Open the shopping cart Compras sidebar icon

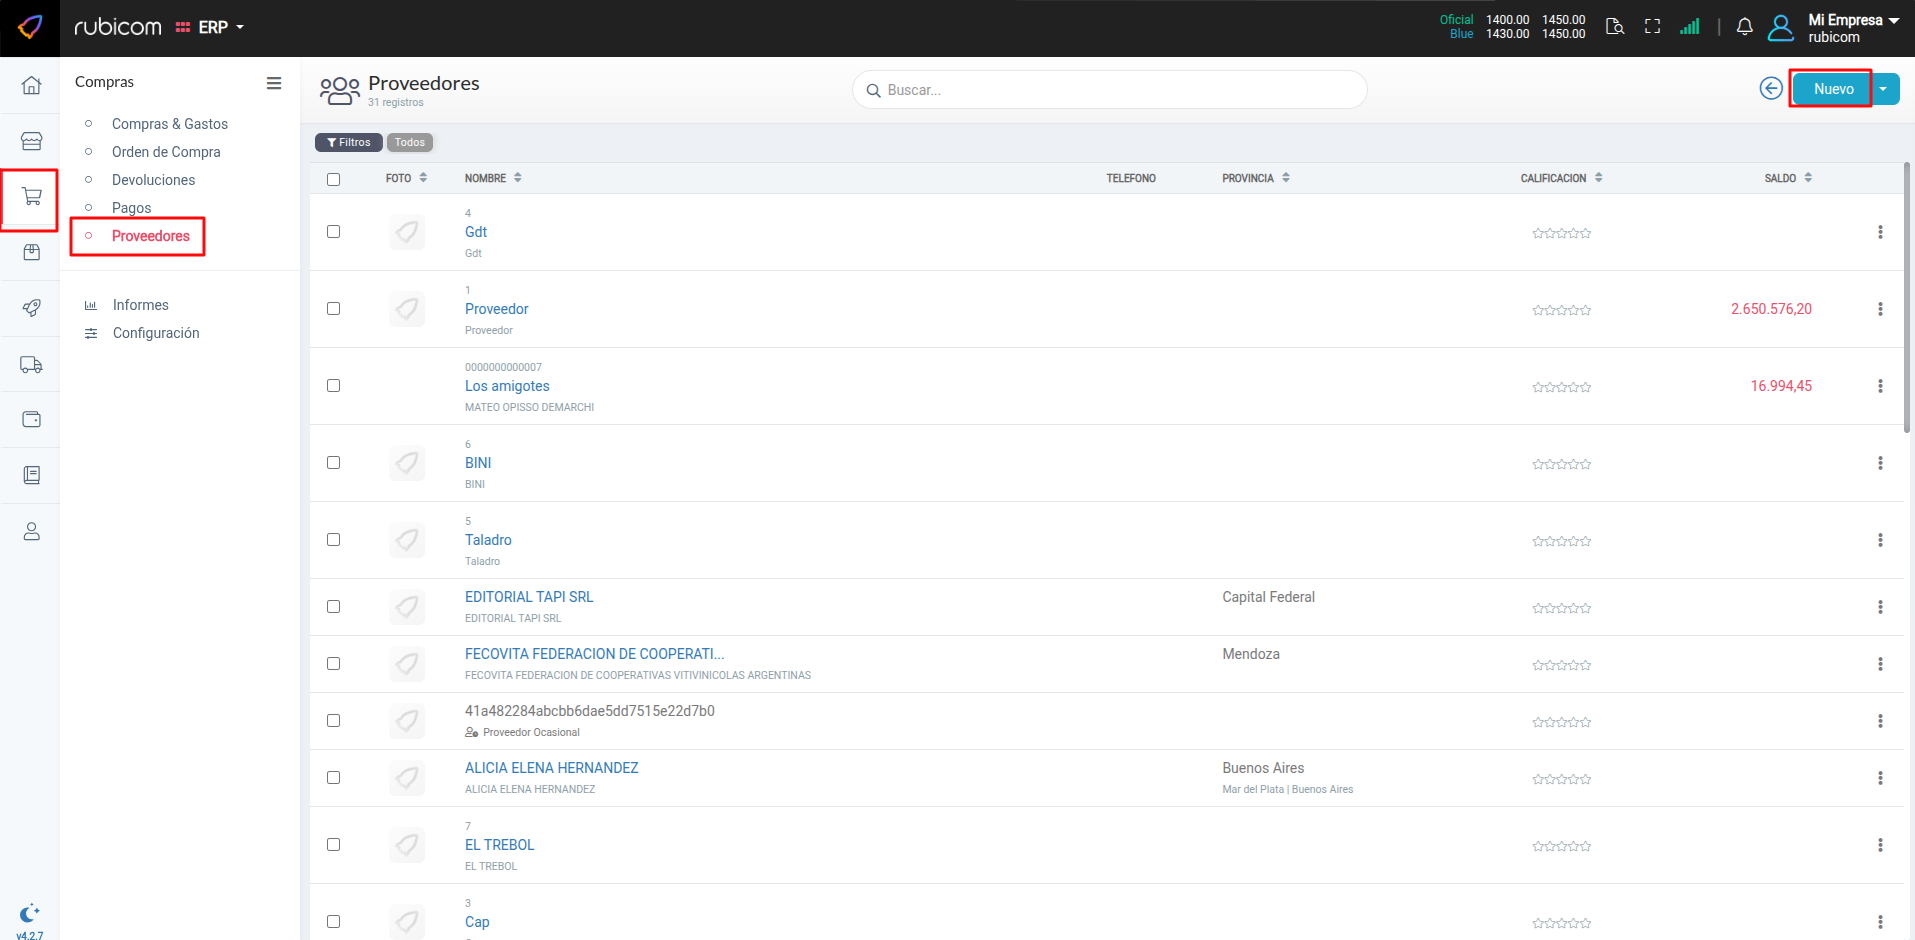click(x=31, y=197)
